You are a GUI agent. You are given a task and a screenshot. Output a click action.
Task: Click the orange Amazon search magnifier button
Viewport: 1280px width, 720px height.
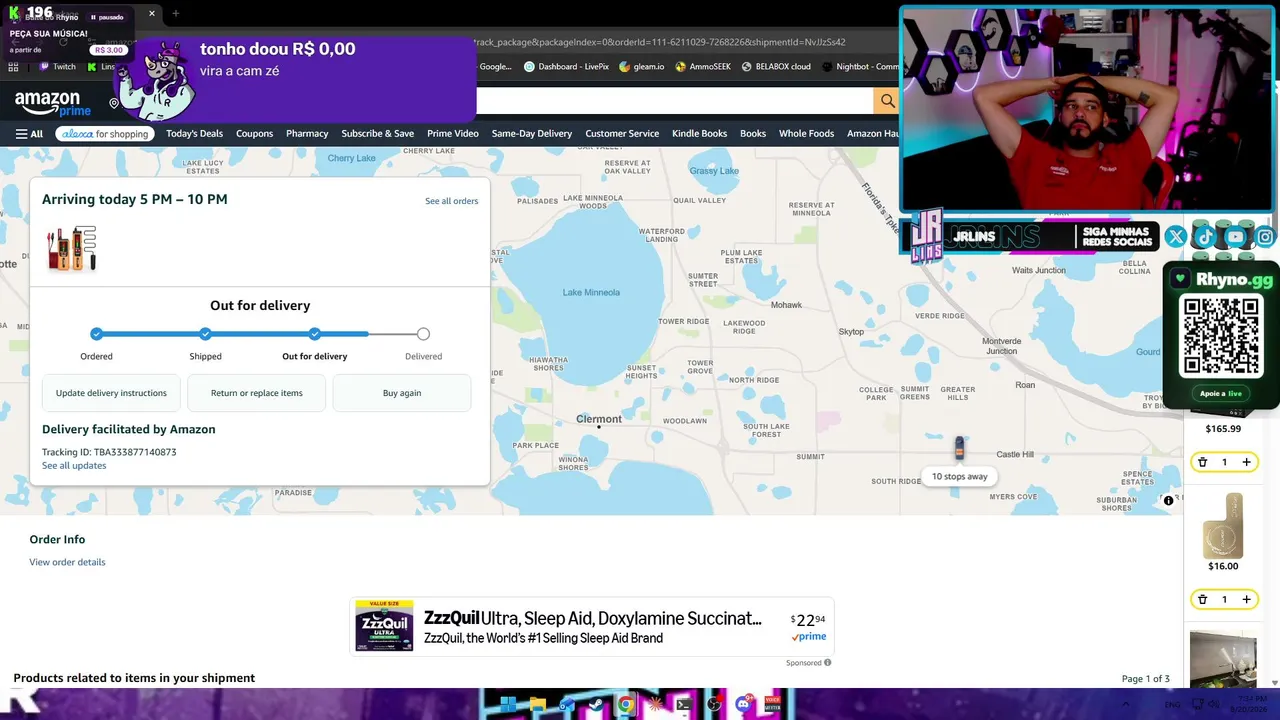click(886, 101)
